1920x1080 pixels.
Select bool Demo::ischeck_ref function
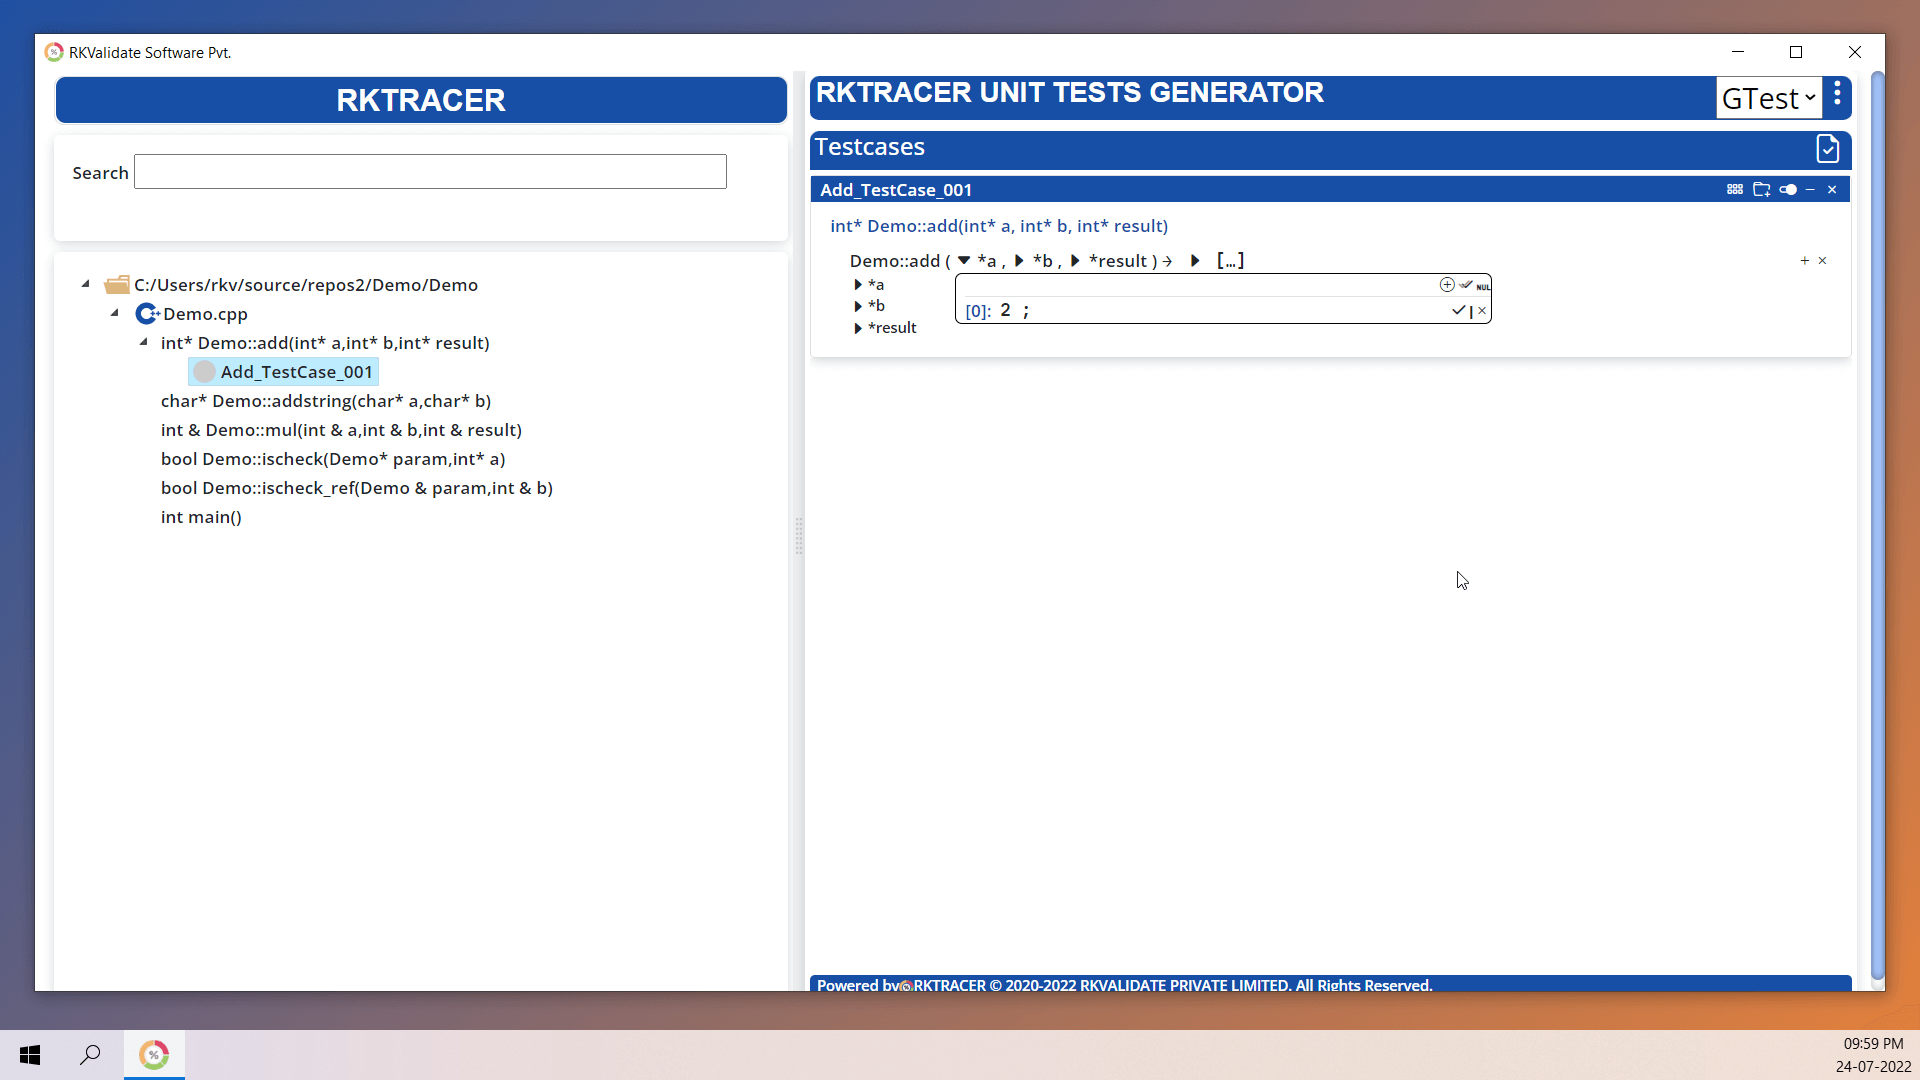tap(357, 488)
